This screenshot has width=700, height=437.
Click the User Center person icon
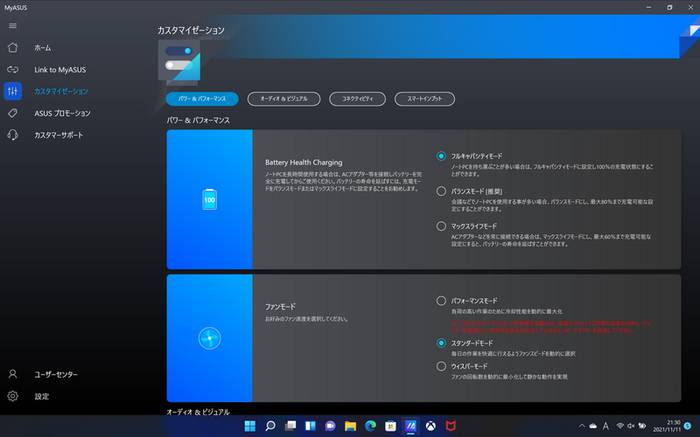pos(12,374)
